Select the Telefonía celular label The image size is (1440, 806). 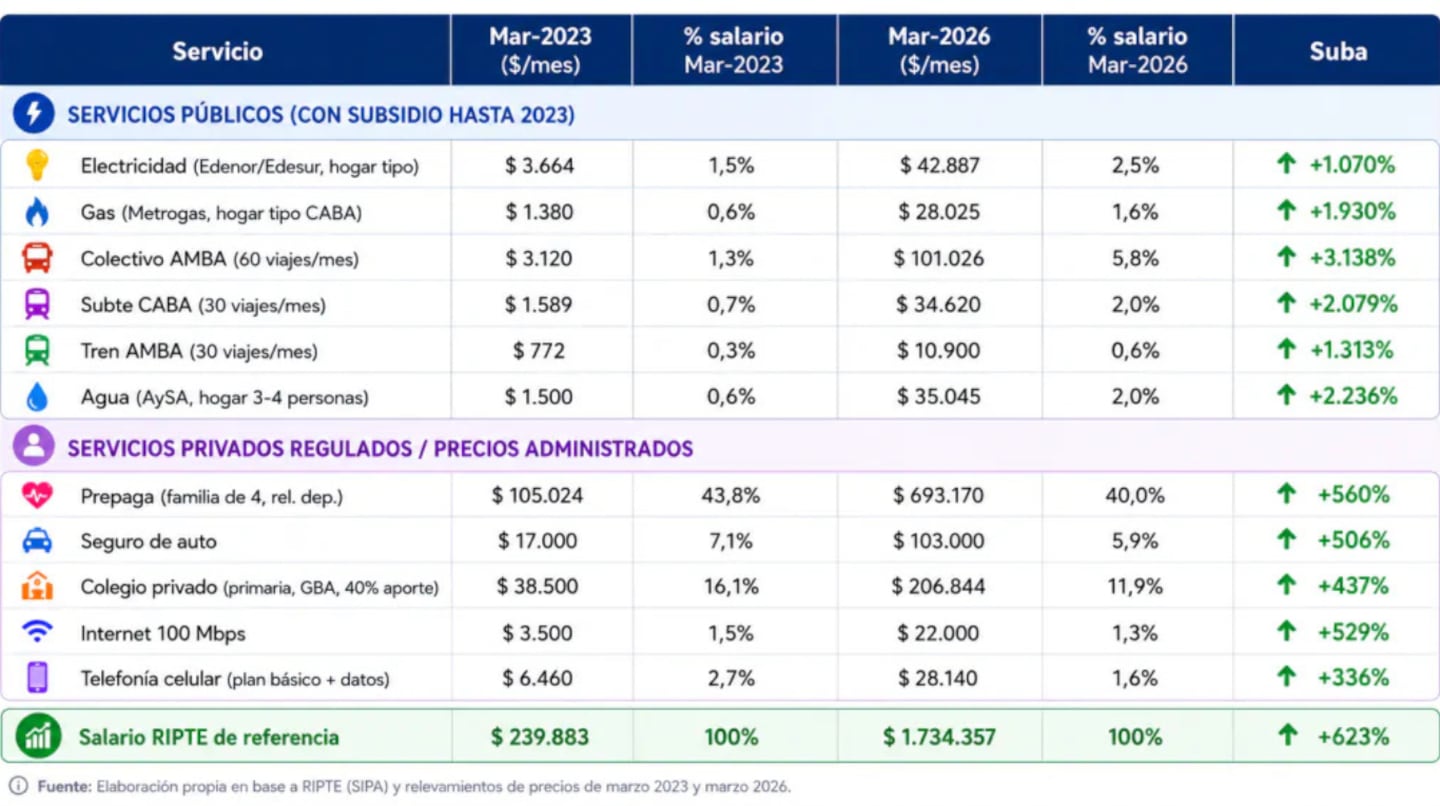click(235, 679)
